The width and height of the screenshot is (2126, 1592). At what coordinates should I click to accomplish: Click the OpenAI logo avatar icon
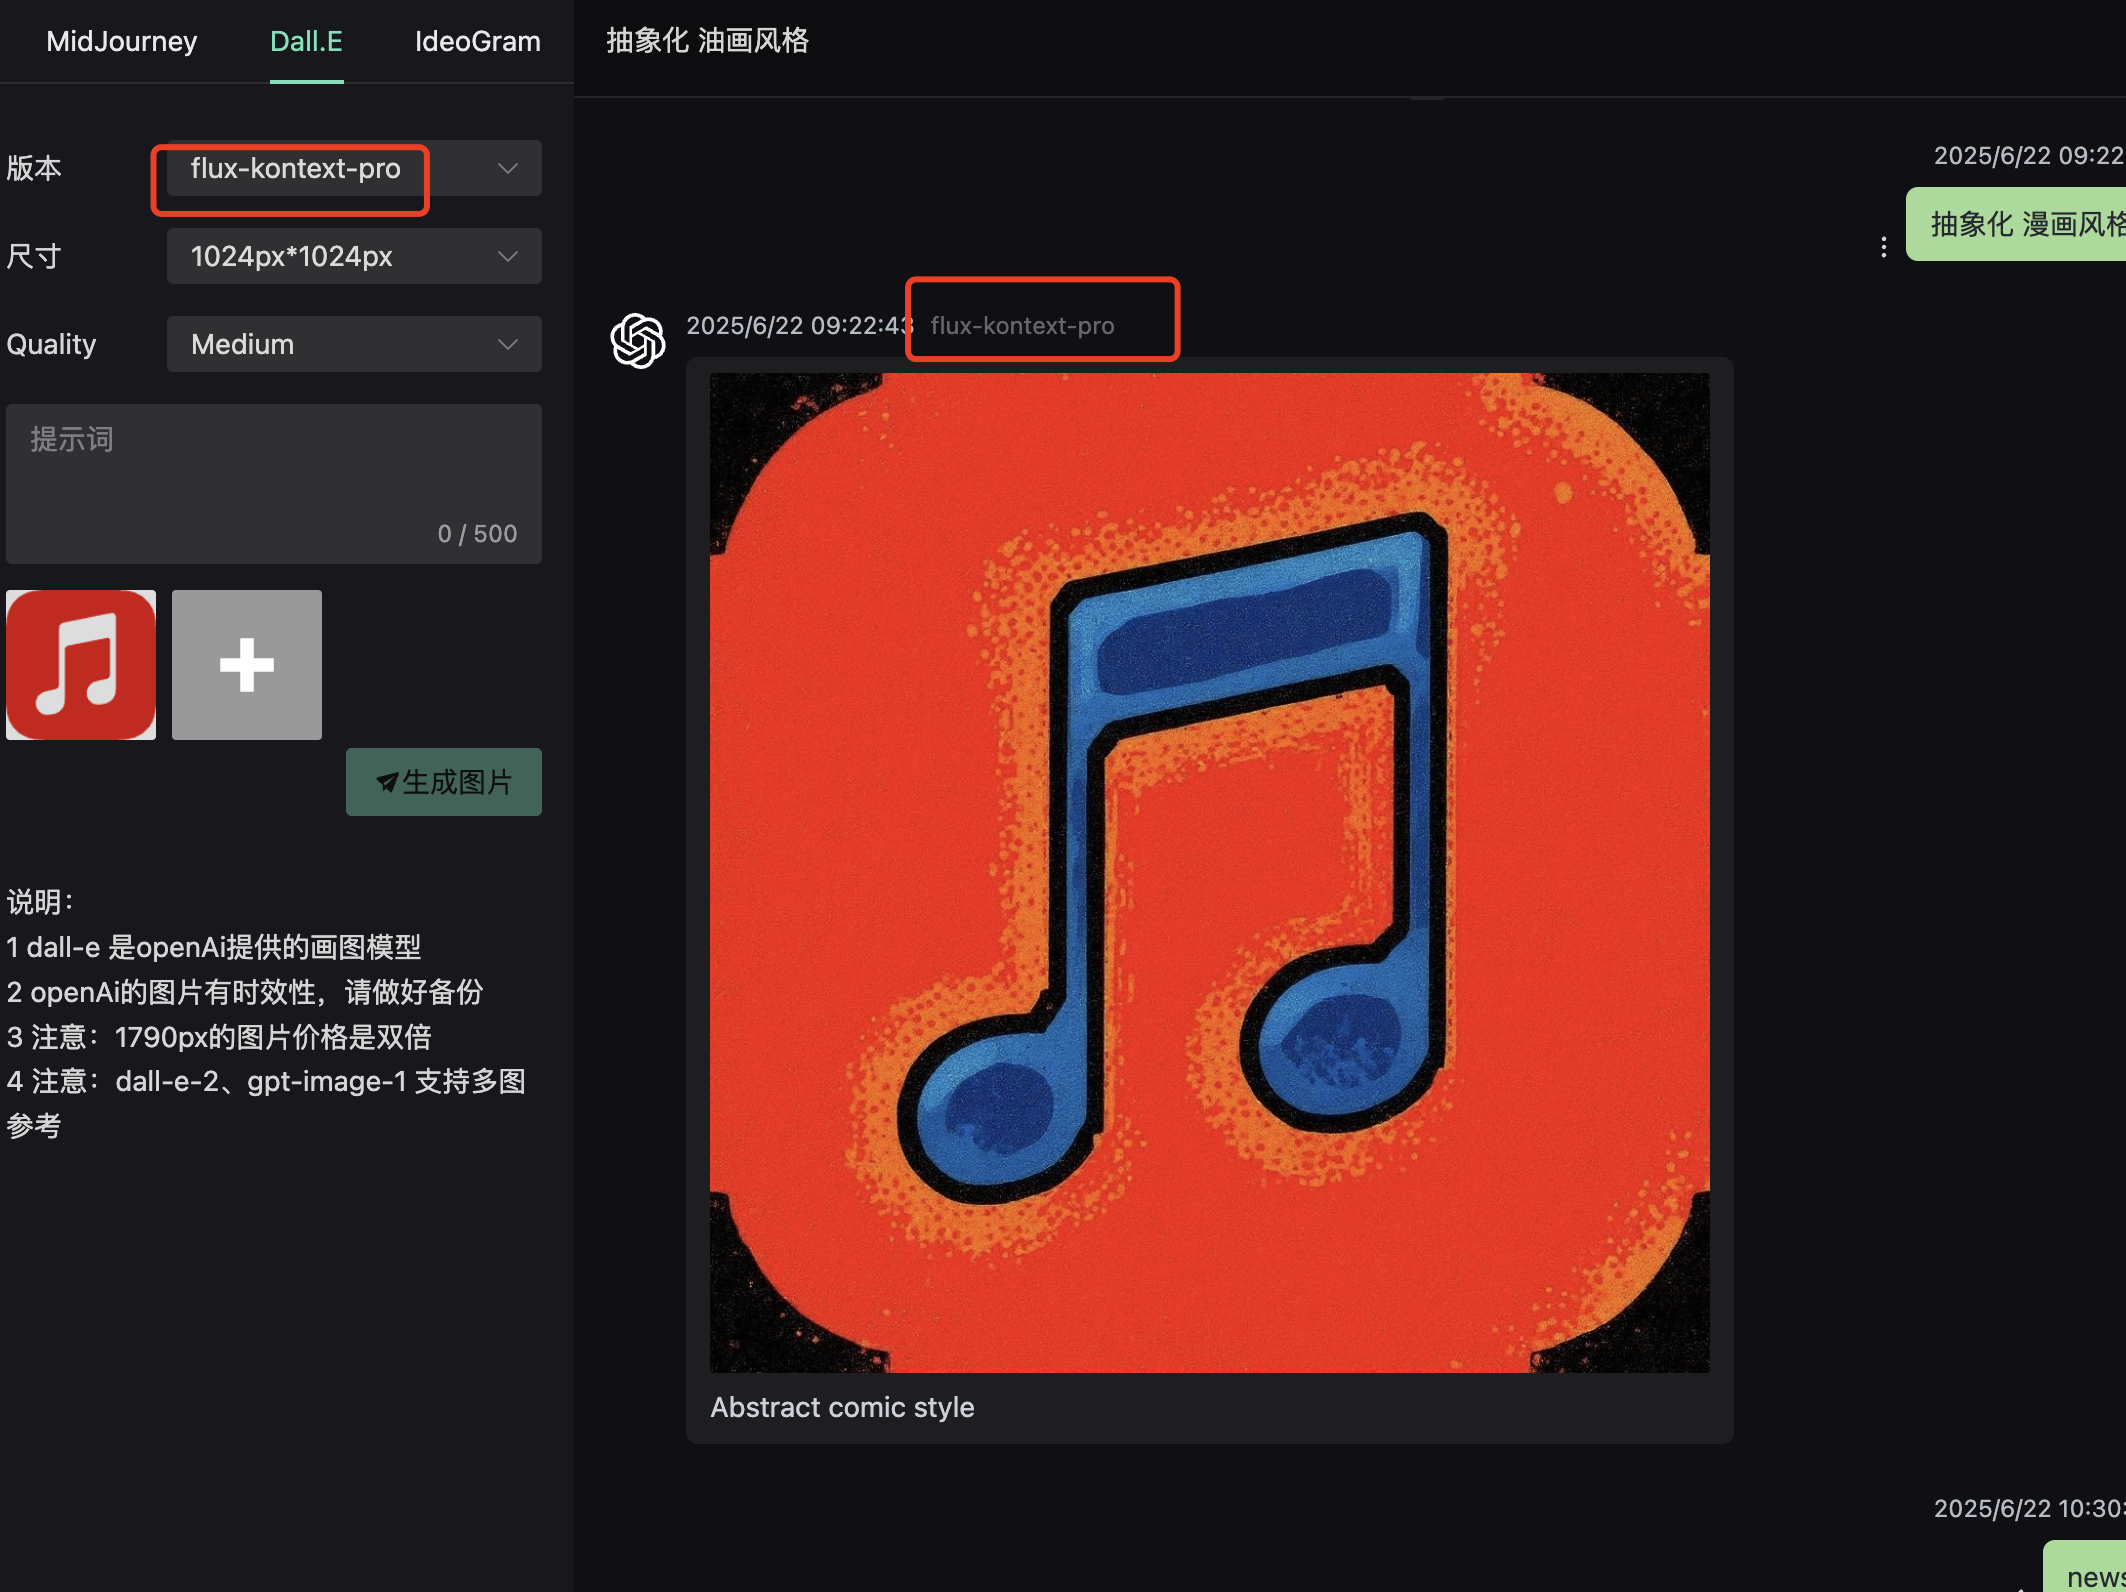pyautogui.click(x=638, y=341)
